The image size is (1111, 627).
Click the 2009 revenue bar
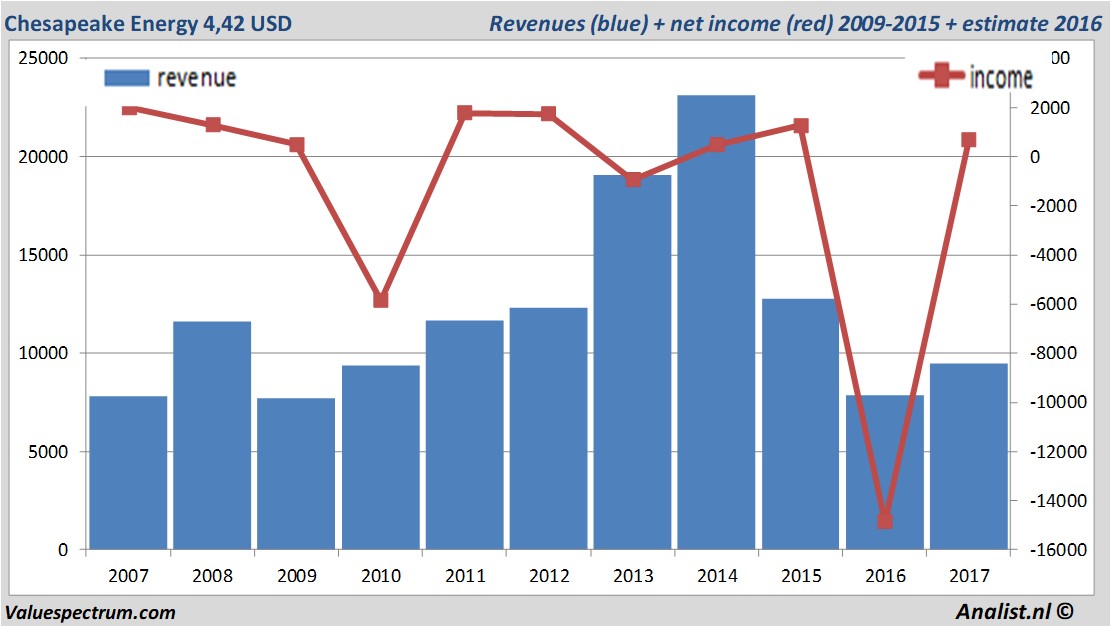297,475
